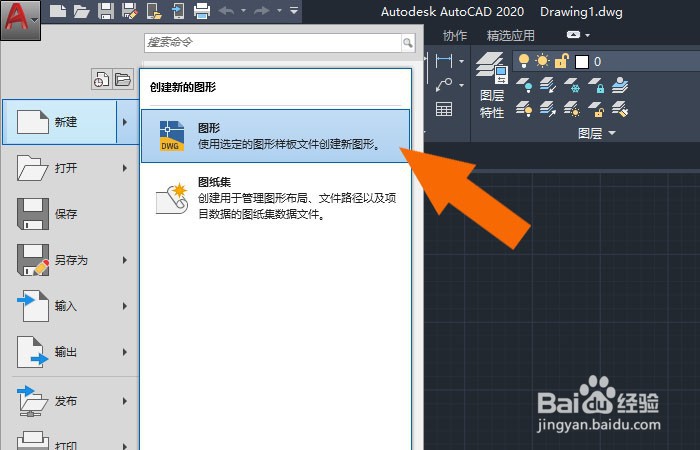
Task: Select the 输出 menu item
Action: click(x=59, y=352)
